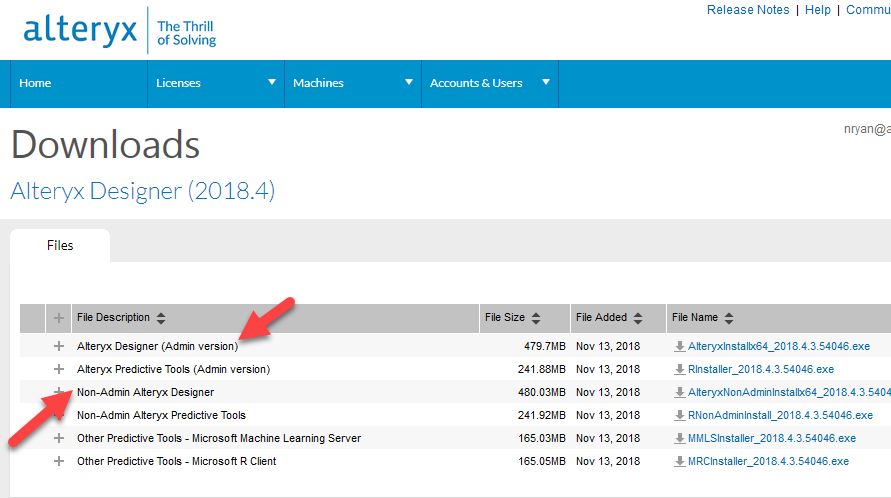The width and height of the screenshot is (891, 498).
Task: Expand Microsoft R Client row
Action: click(x=59, y=461)
